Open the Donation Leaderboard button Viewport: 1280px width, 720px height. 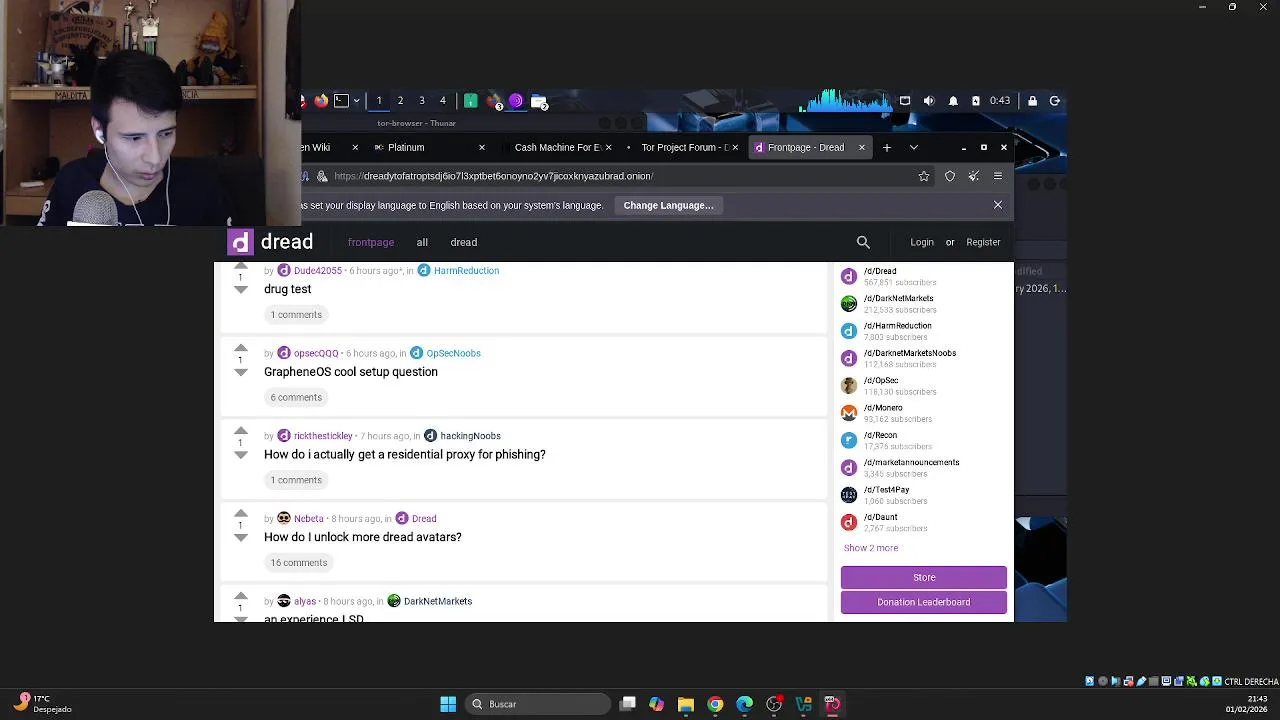924,602
